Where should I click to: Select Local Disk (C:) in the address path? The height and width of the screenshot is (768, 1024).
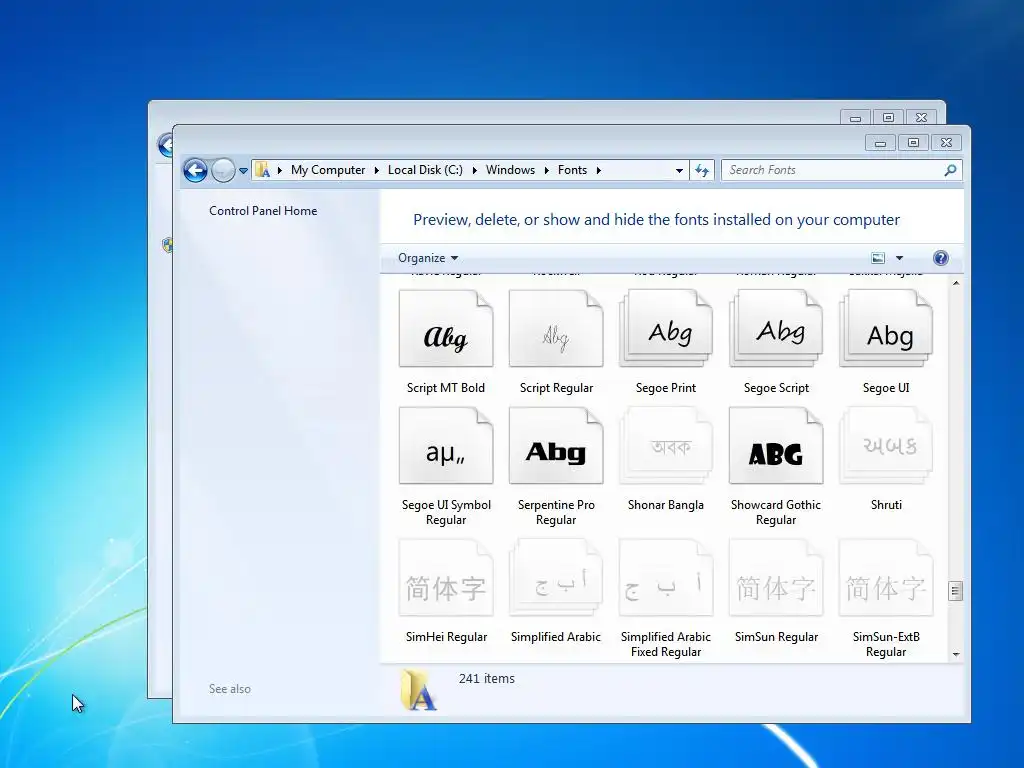(425, 170)
